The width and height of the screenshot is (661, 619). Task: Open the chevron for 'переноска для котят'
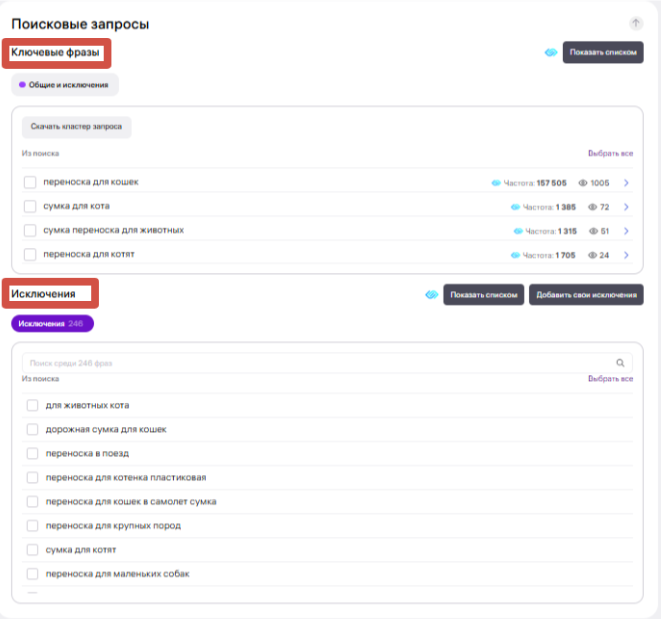[626, 255]
